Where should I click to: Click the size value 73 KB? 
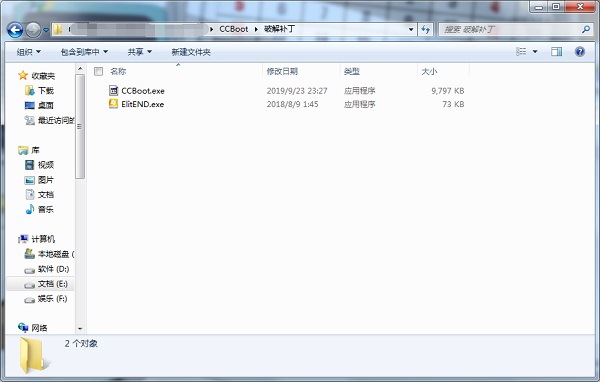[453, 104]
